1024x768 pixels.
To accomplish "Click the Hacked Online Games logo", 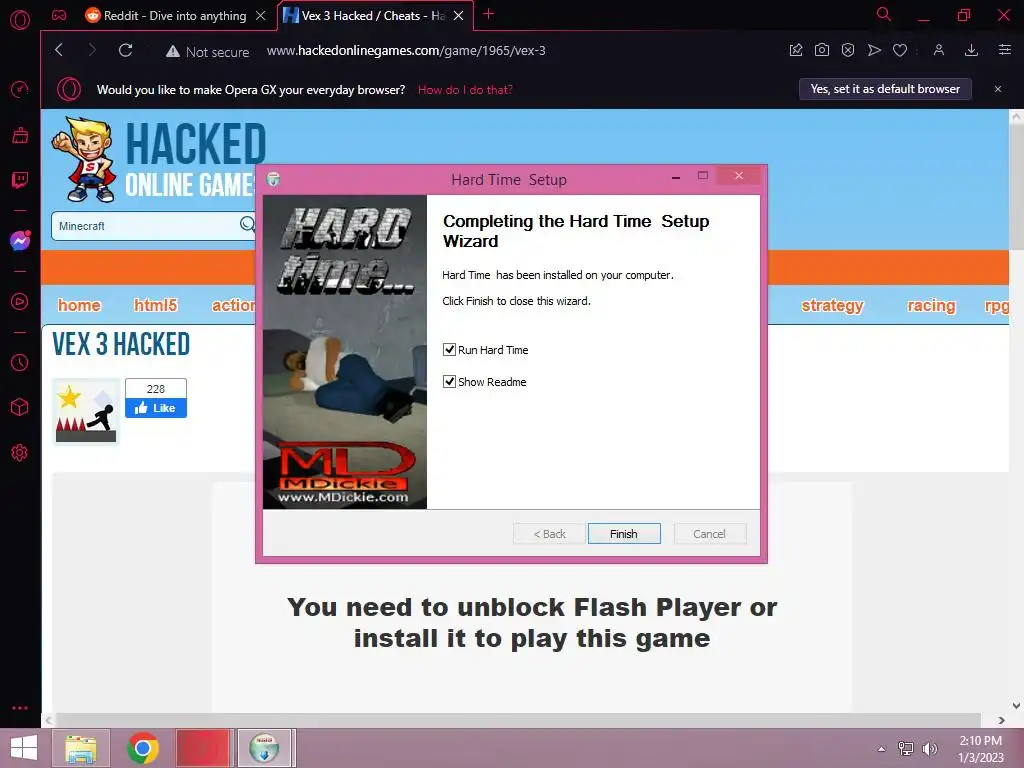I will coord(159,159).
